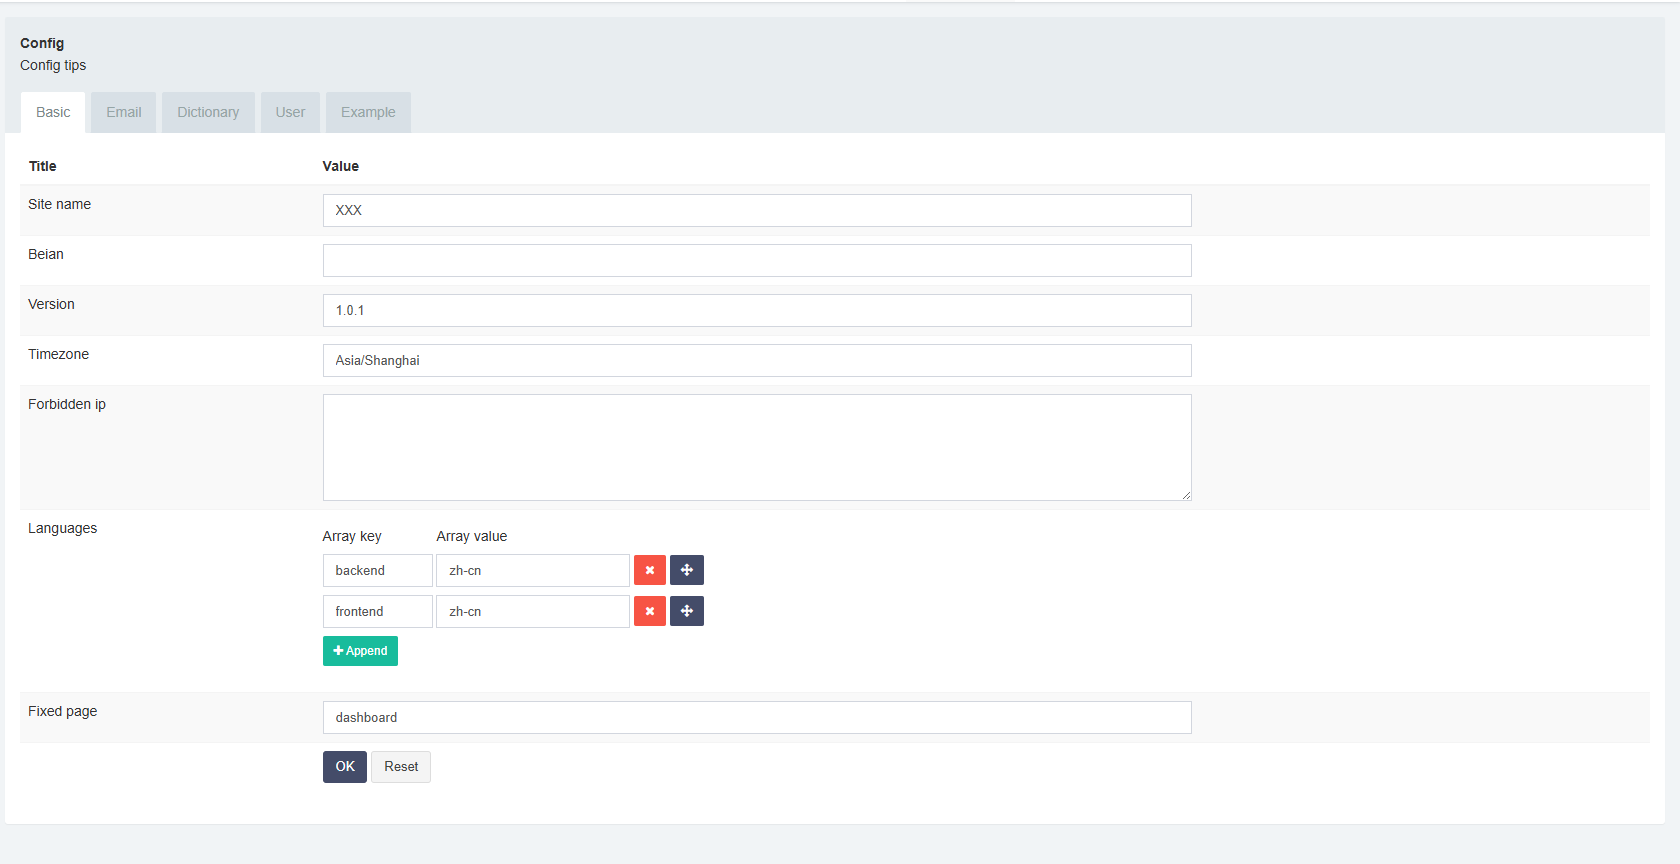This screenshot has width=1680, height=864.
Task: Click move handle for frontend row
Action: click(x=687, y=611)
